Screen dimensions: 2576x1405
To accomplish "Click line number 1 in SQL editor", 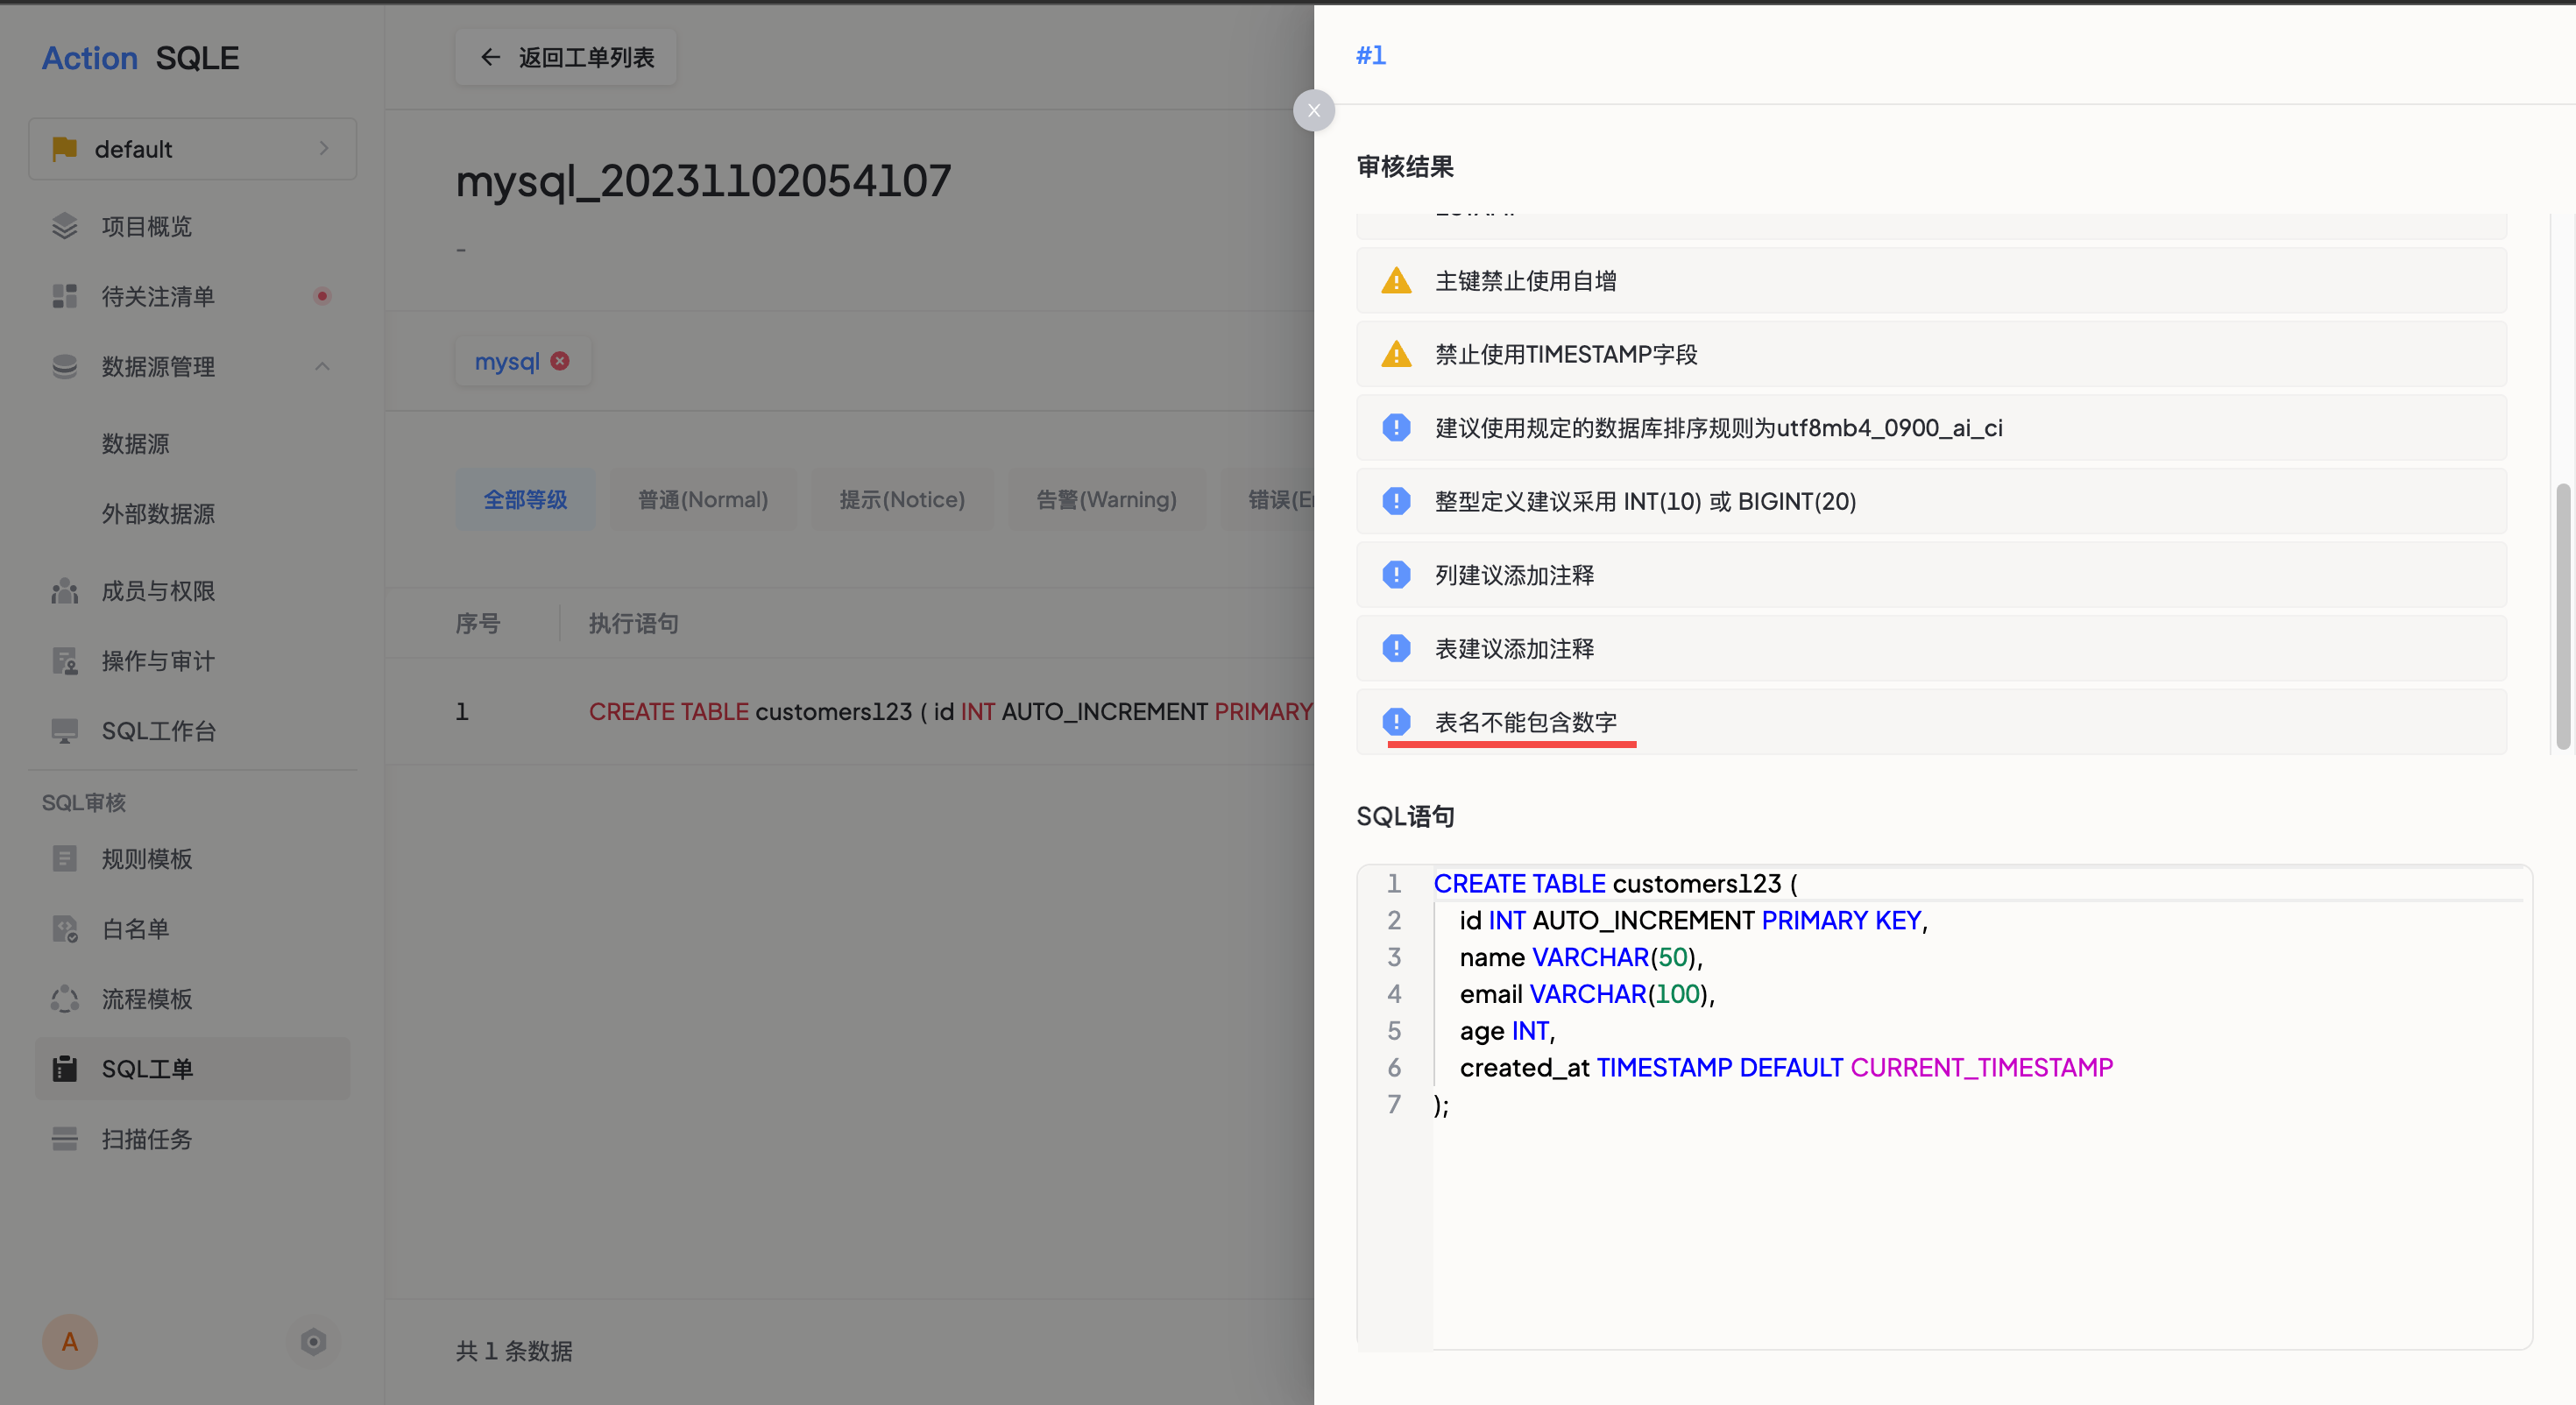I will click(x=1393, y=883).
